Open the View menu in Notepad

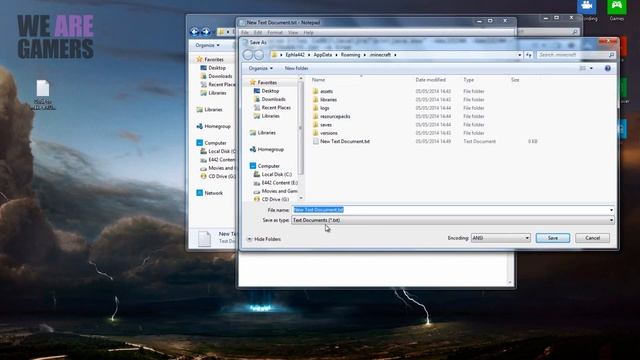coord(293,33)
